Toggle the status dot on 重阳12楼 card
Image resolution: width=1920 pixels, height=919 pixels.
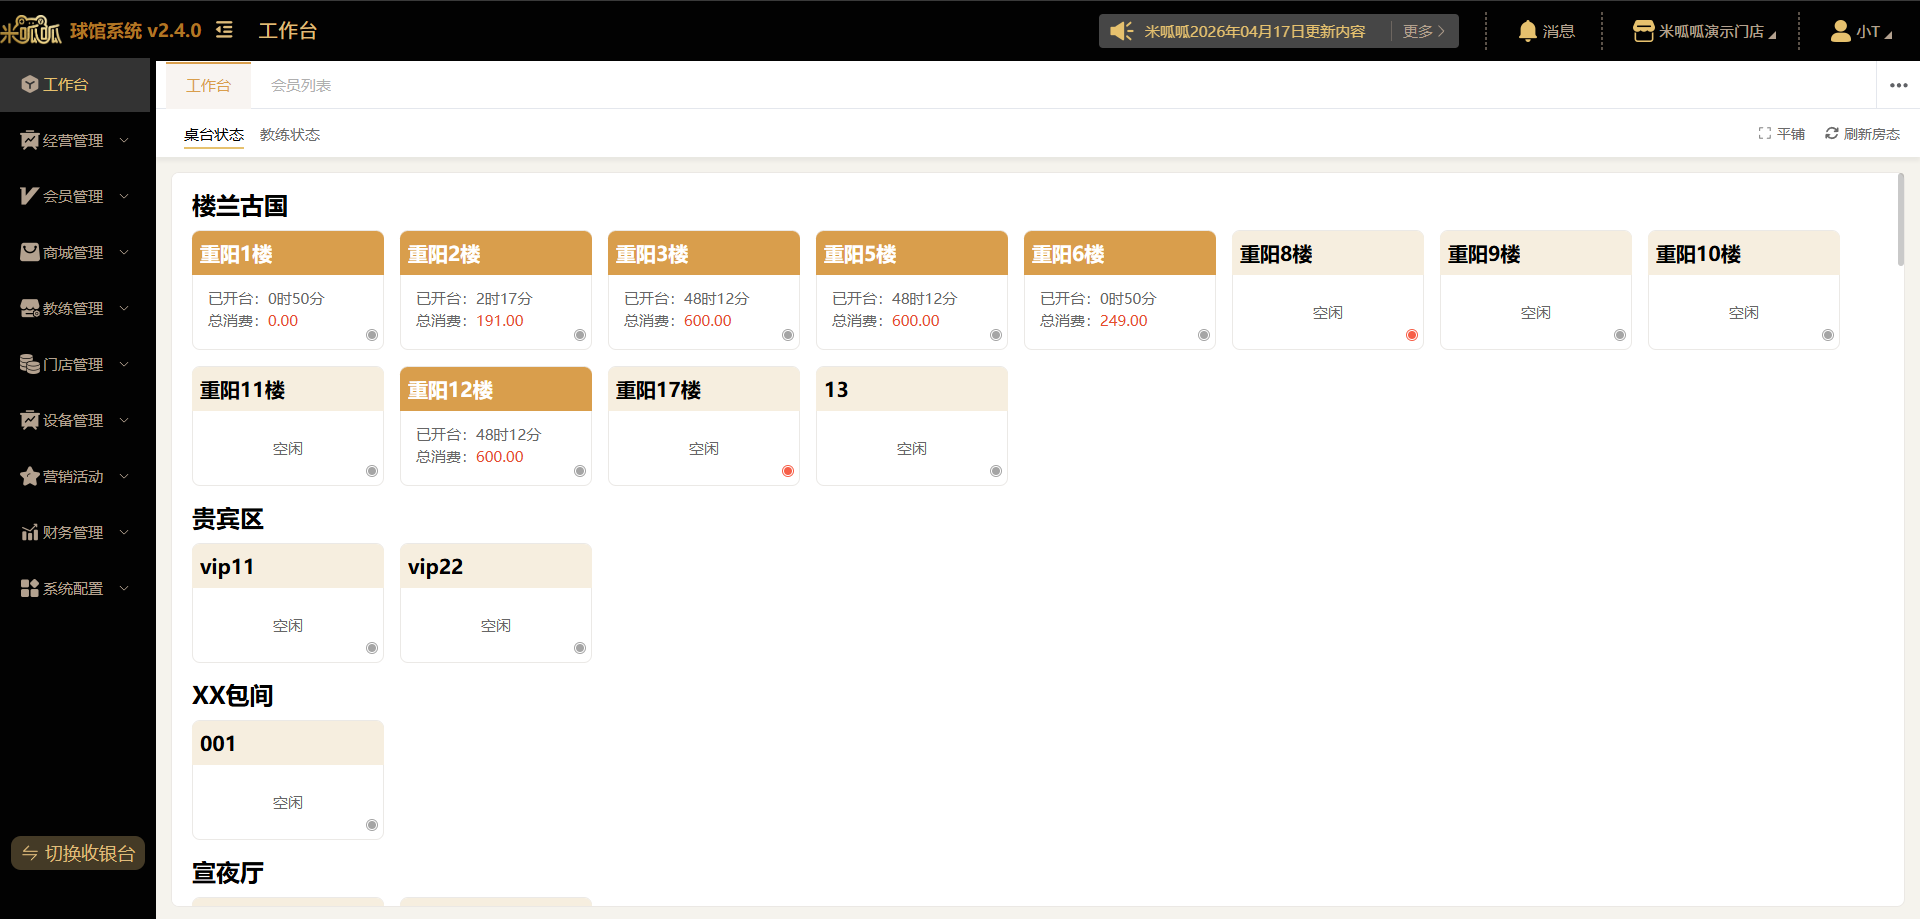point(580,471)
